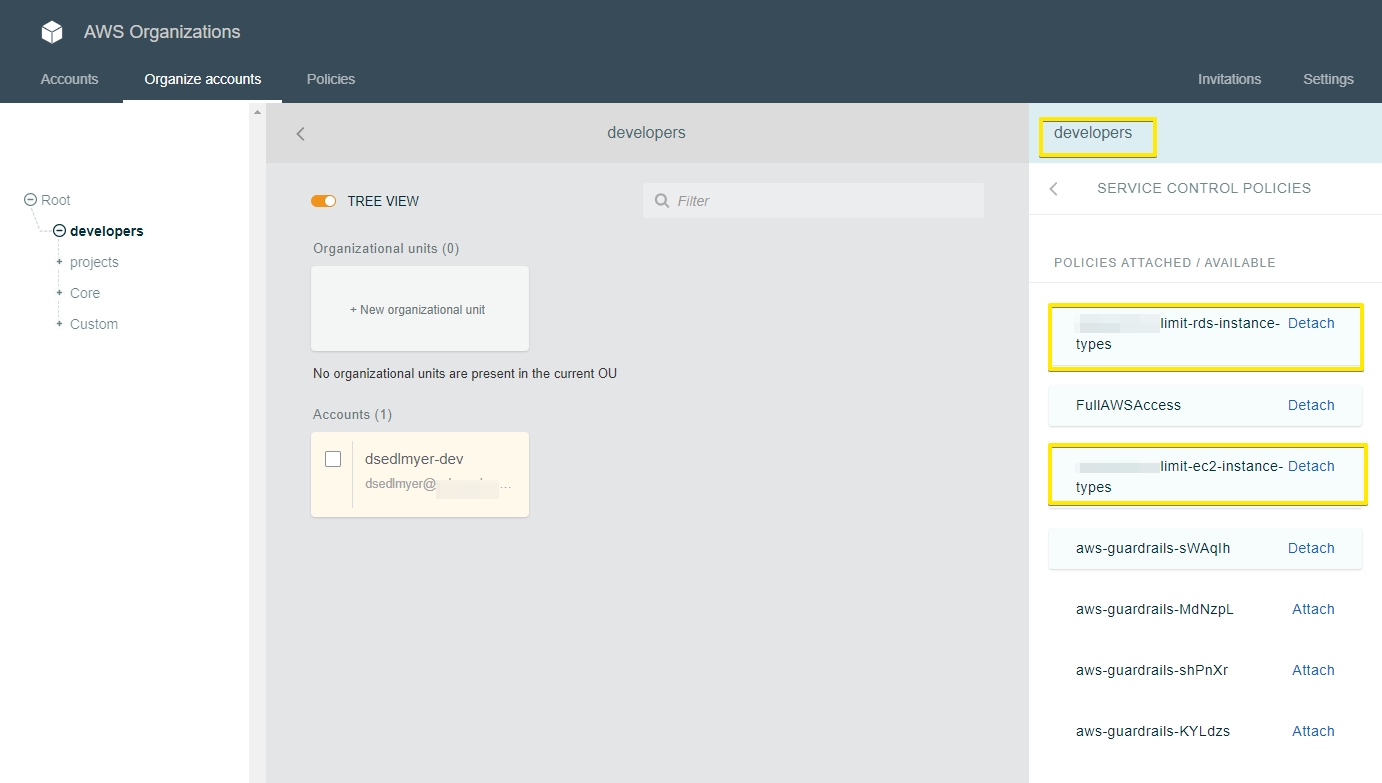Detach the FullAWSAccess policy
Viewport: 1382px width, 783px height.
coord(1311,405)
